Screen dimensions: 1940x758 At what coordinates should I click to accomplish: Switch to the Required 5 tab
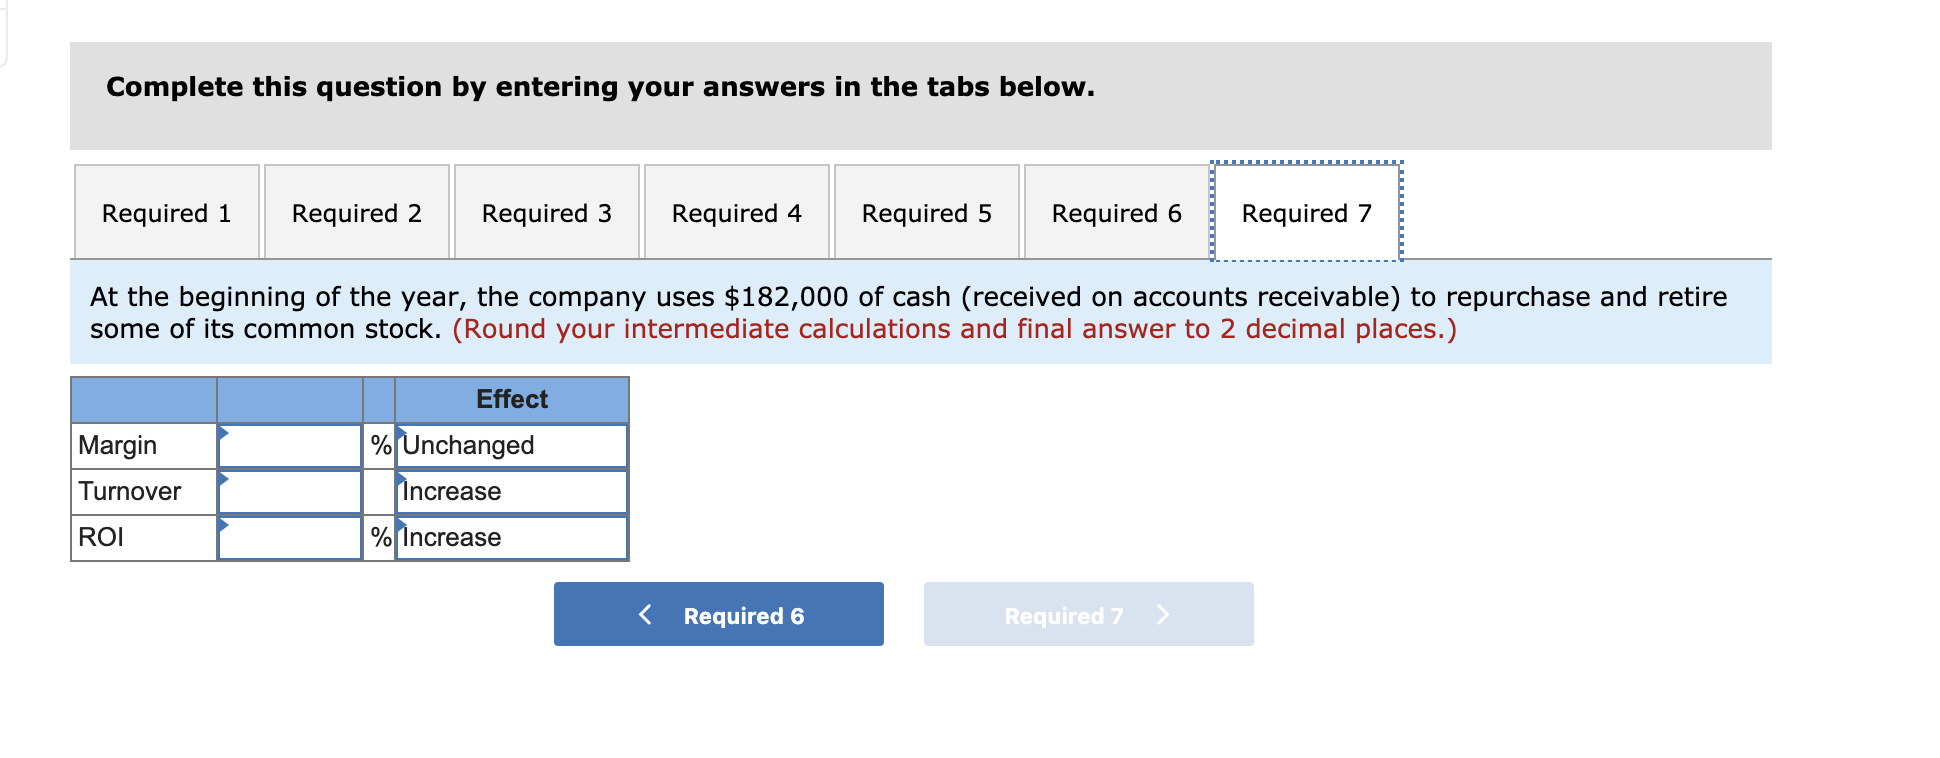pos(926,212)
